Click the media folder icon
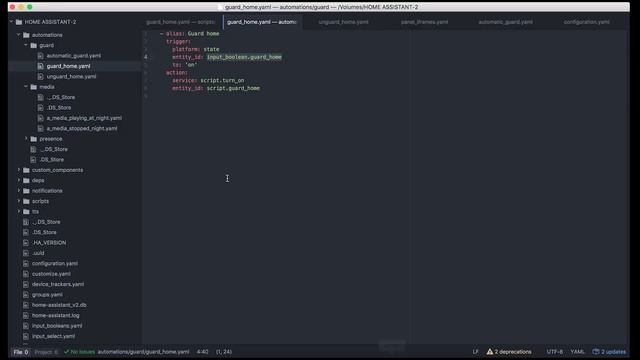Image resolution: width=640 pixels, height=360 pixels. 34,87
